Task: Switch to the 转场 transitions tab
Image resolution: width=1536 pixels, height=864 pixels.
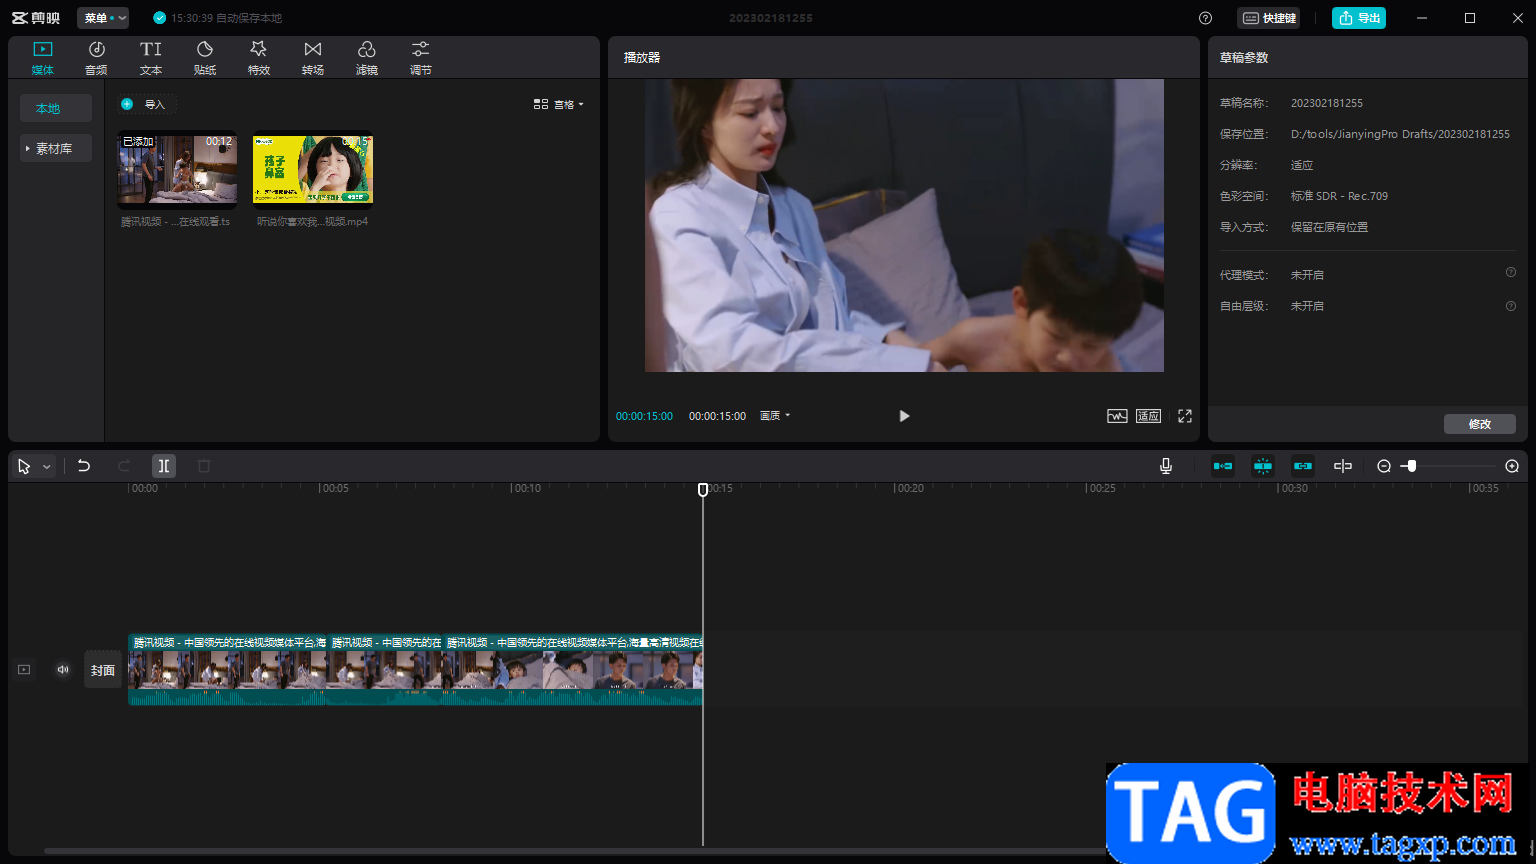Action: click(313, 58)
